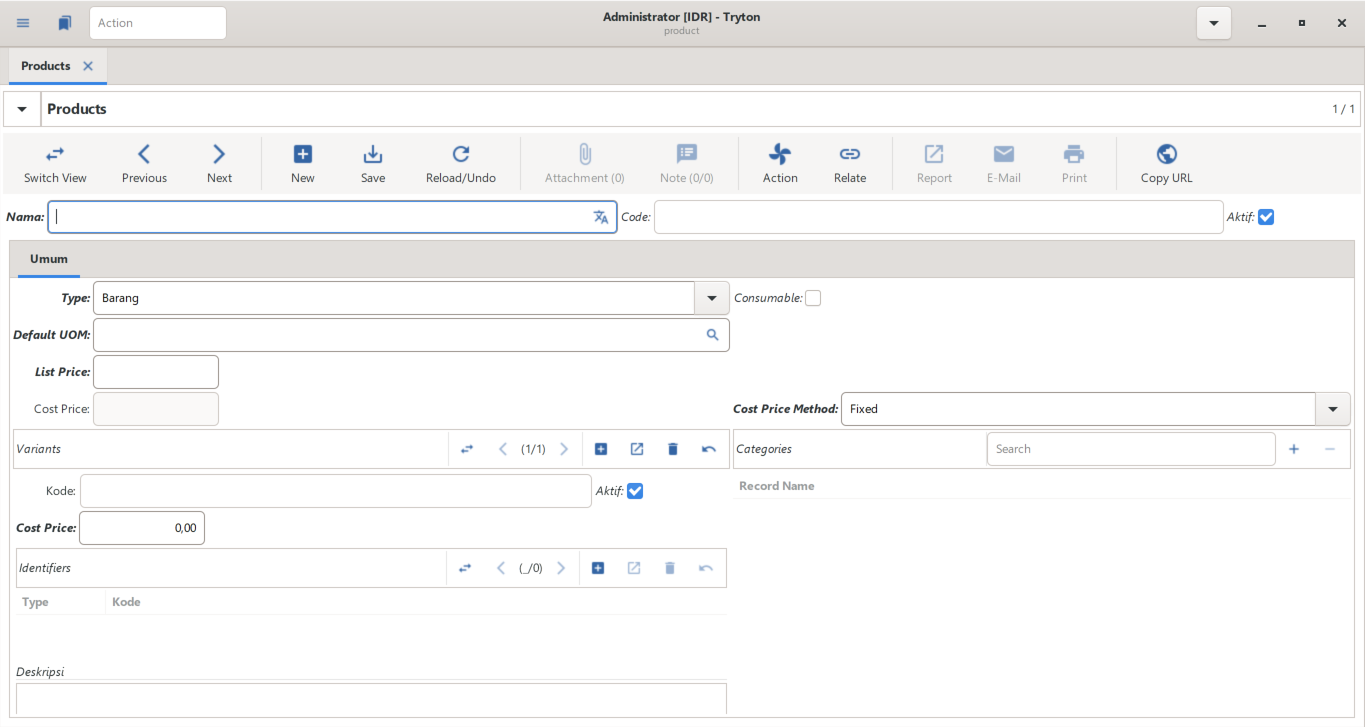
Task: Click the Reload/Undo toolbar icon
Action: [x=460, y=155]
